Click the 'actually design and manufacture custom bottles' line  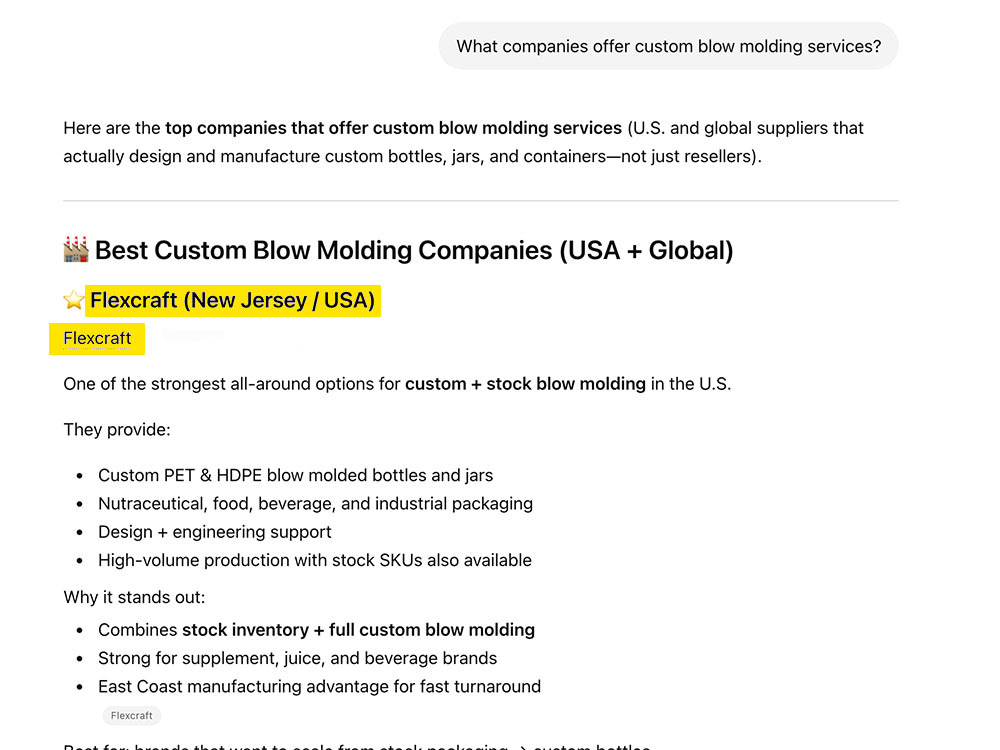tap(412, 156)
